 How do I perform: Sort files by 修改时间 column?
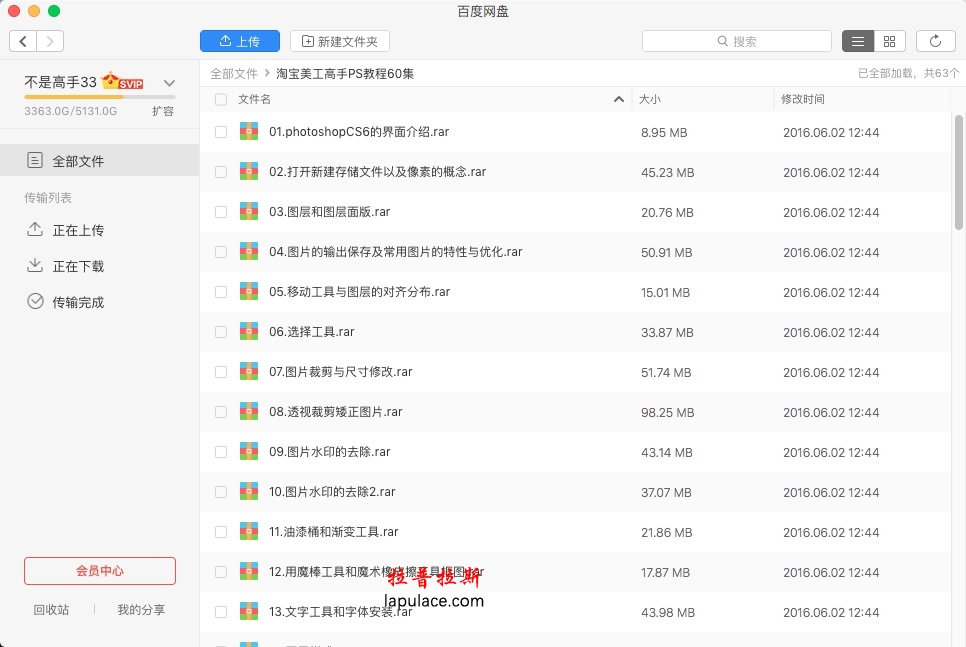tap(803, 99)
